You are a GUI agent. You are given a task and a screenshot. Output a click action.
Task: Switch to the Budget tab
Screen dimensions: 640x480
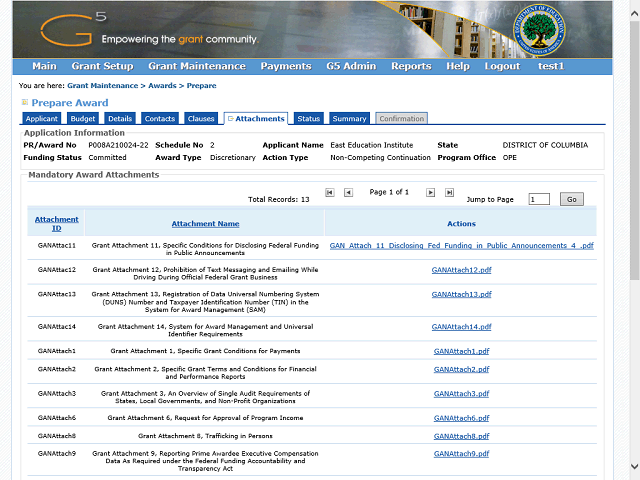[83, 119]
